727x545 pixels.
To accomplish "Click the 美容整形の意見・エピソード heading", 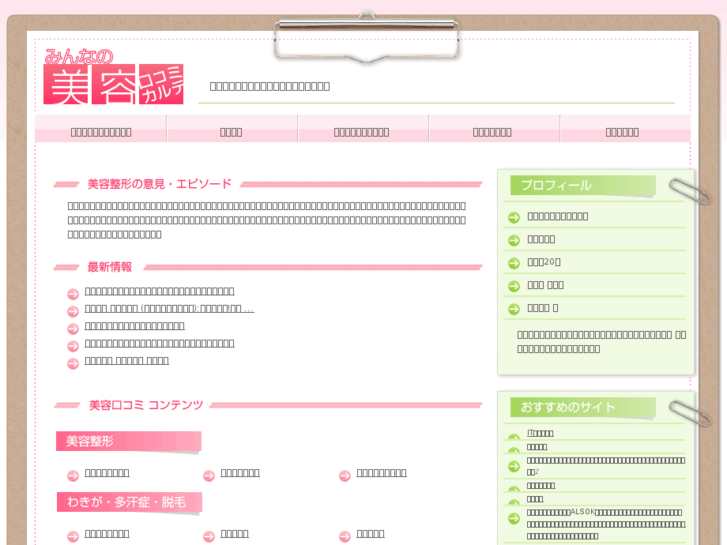I will [159, 184].
